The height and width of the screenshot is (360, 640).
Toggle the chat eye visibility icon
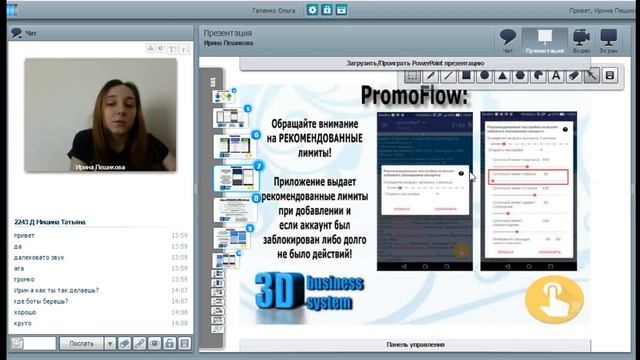pos(155,344)
